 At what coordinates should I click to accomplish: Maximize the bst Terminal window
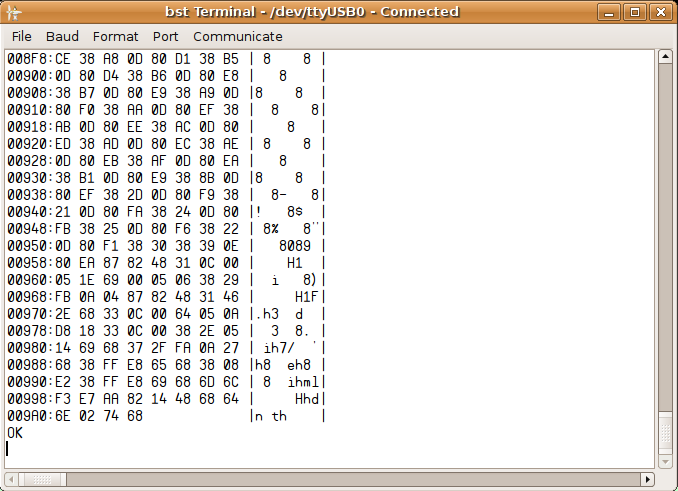tap(635, 12)
